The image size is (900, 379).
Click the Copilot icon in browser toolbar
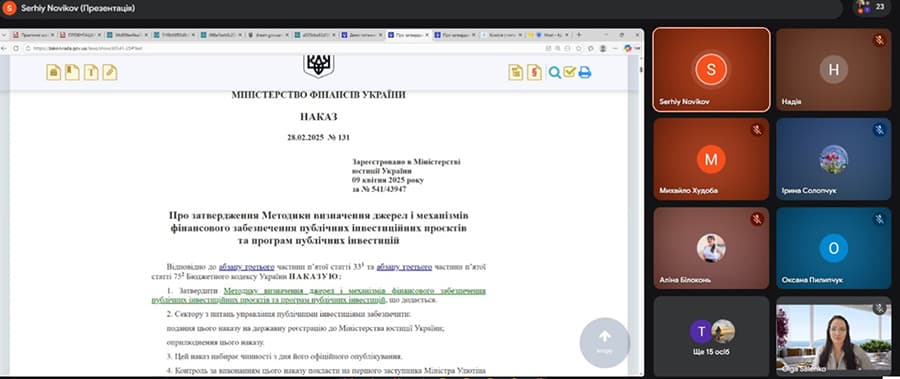[627, 48]
